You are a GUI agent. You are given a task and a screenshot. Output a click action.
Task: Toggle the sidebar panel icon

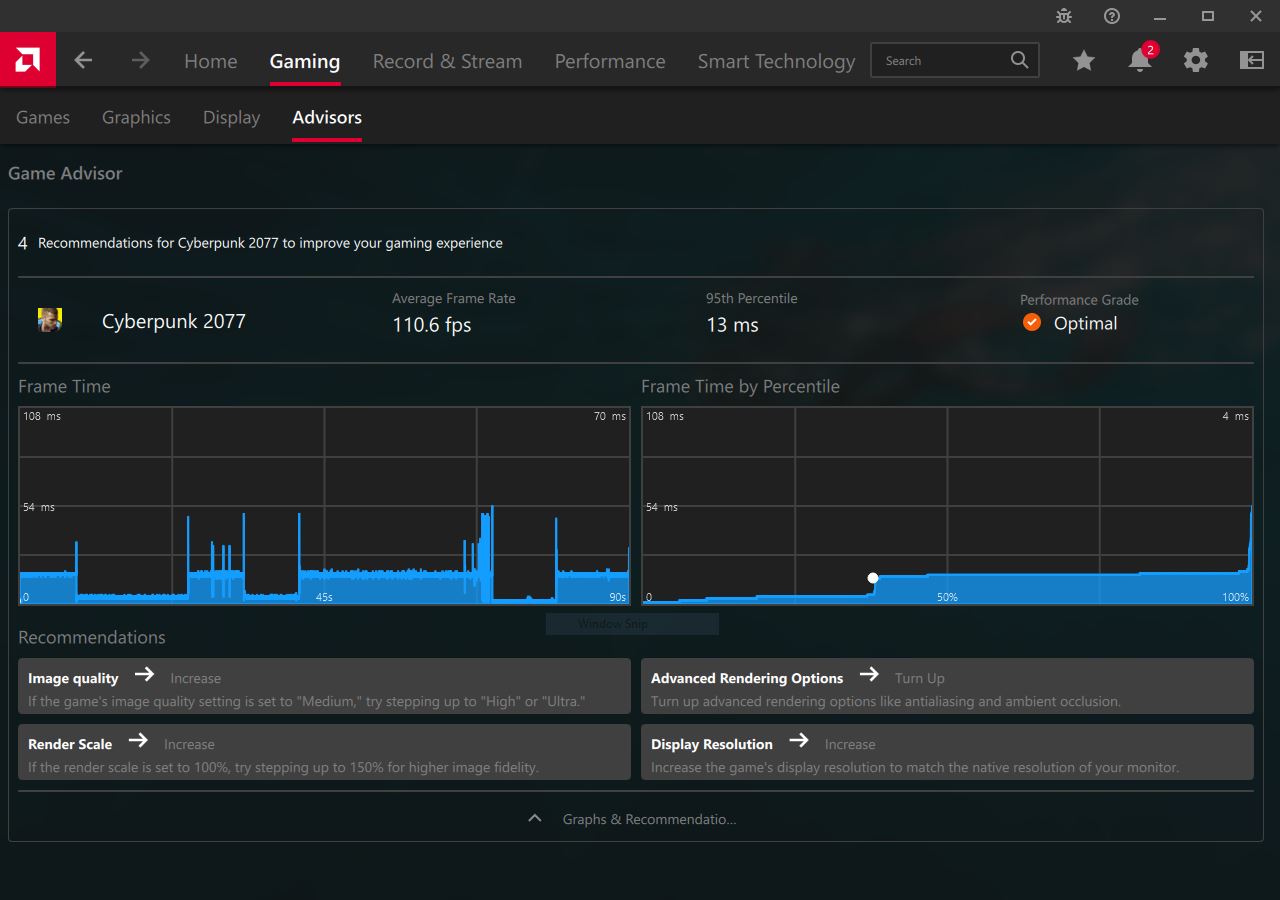1252,60
